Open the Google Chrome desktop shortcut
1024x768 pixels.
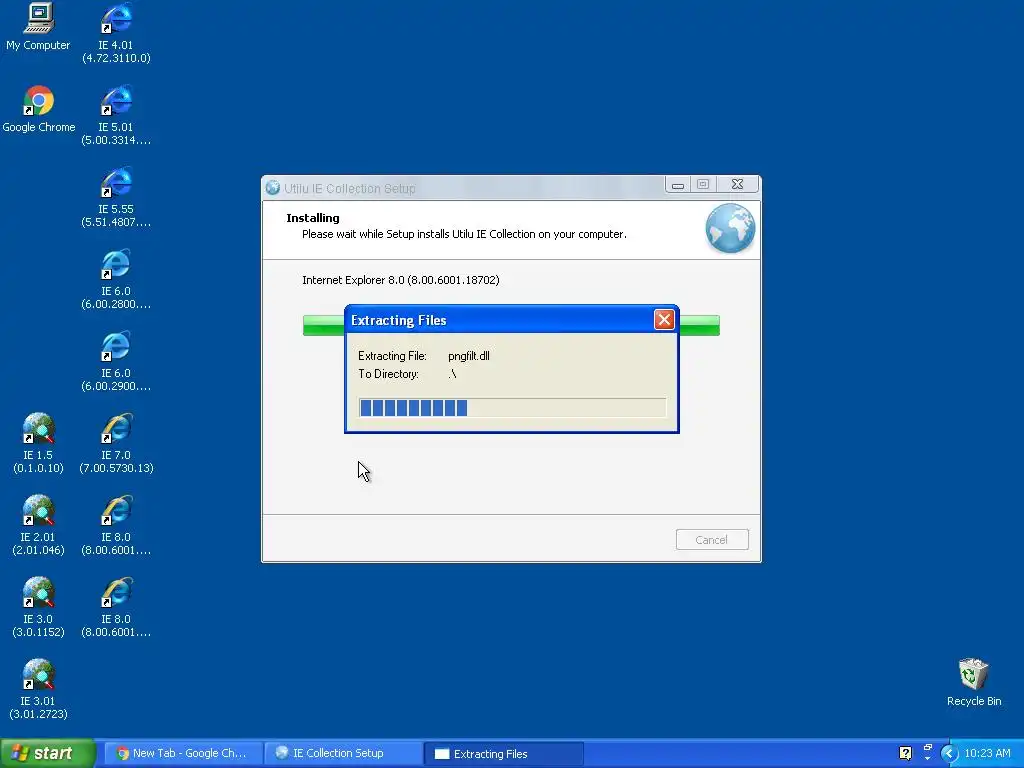pyautogui.click(x=39, y=109)
